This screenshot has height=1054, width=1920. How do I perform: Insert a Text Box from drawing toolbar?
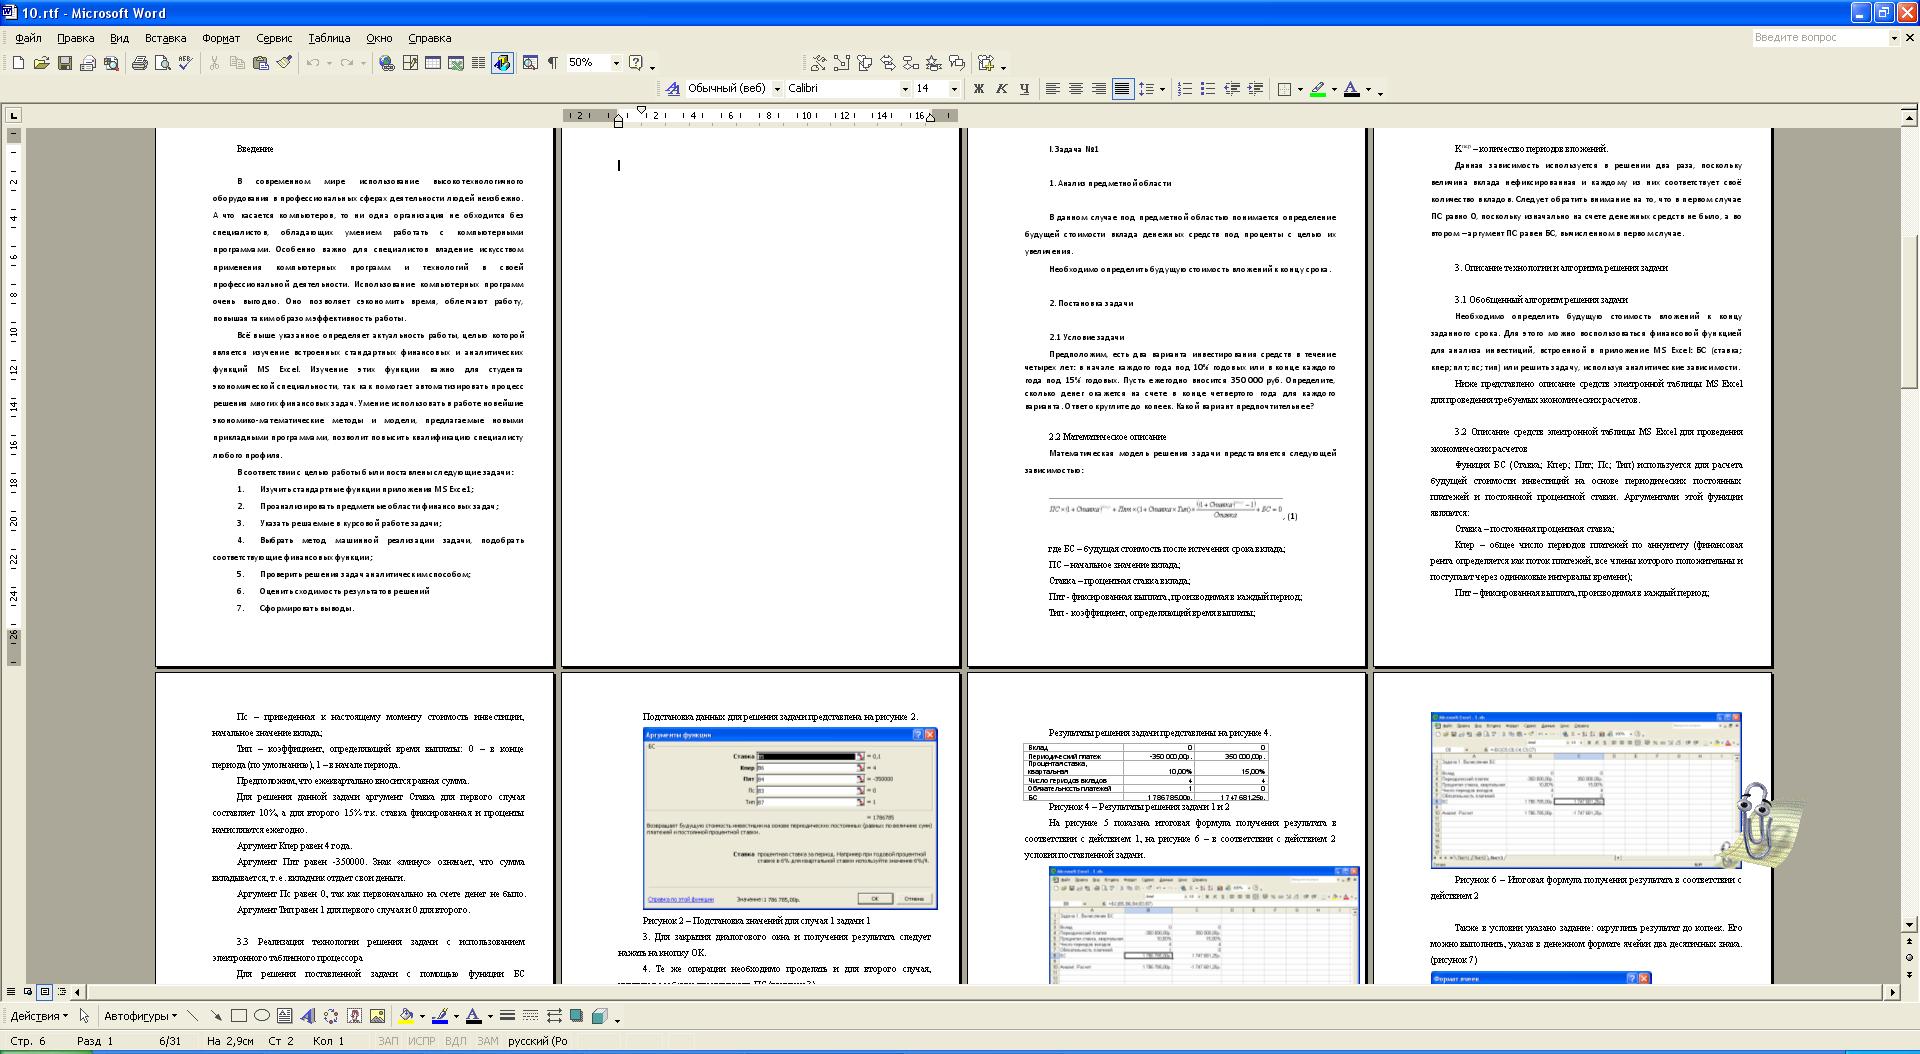coord(285,1016)
